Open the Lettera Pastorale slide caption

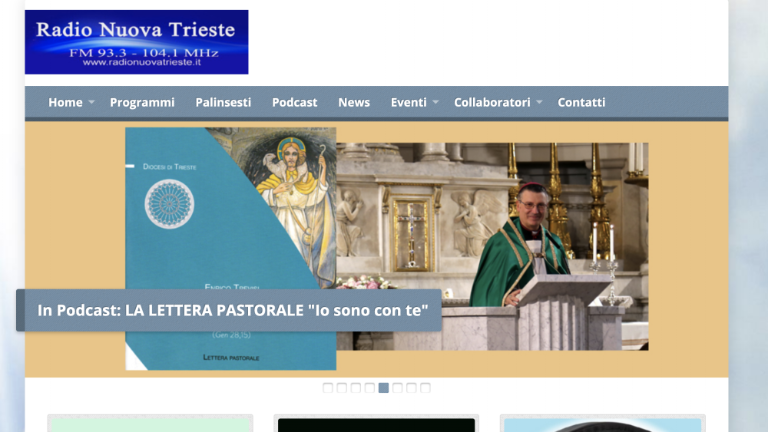[228, 311]
